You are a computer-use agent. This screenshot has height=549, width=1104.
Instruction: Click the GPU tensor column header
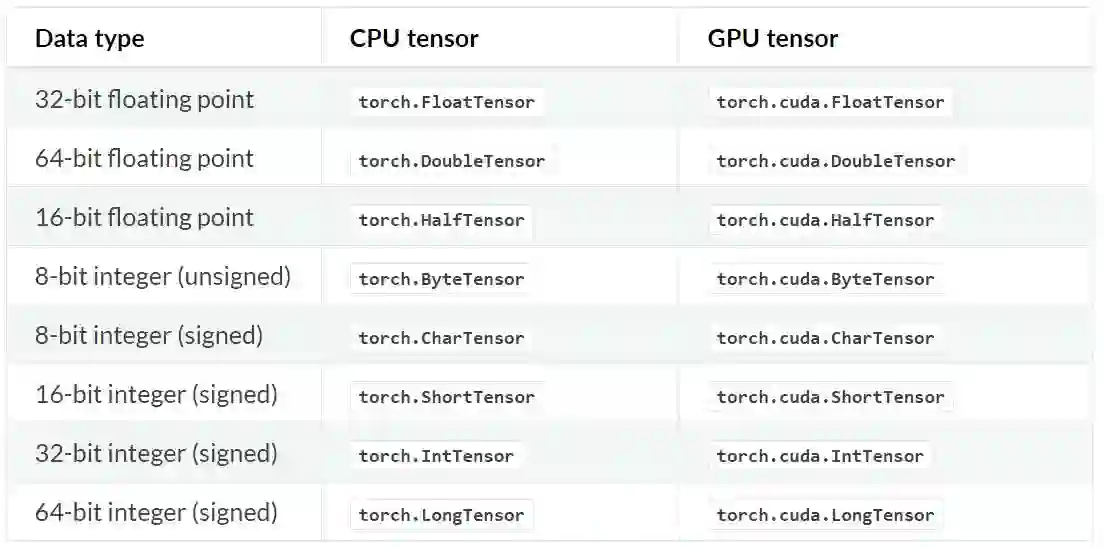tap(773, 39)
